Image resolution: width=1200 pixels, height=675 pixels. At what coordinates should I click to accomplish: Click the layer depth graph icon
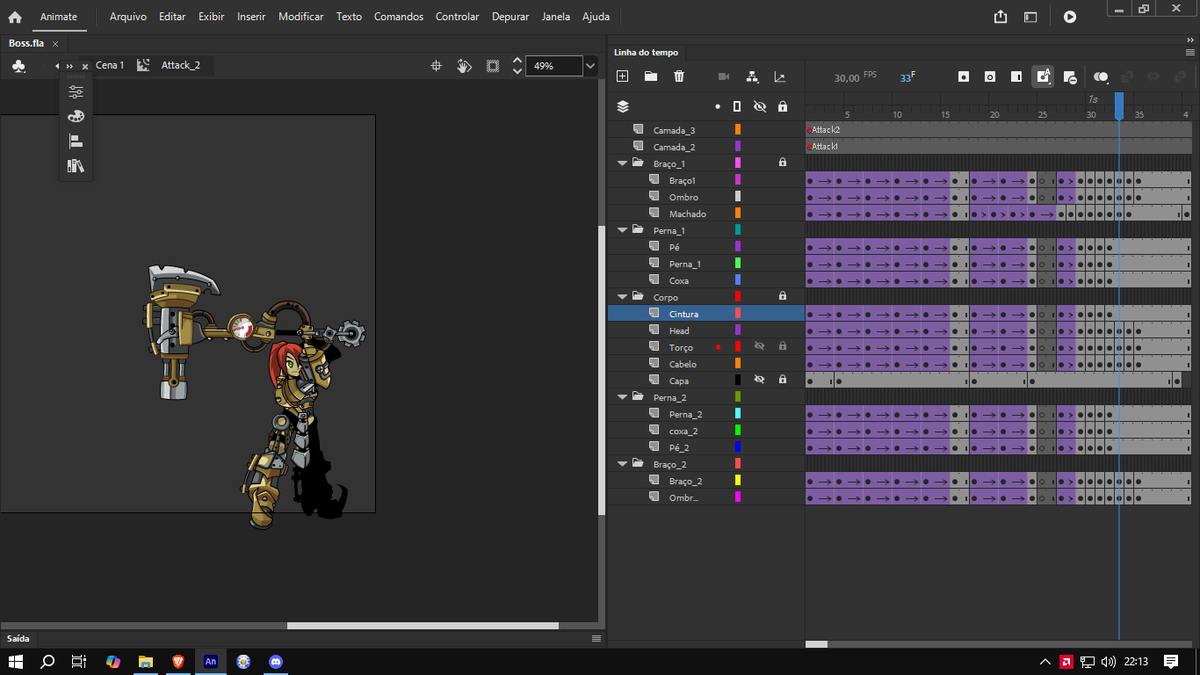(x=780, y=77)
